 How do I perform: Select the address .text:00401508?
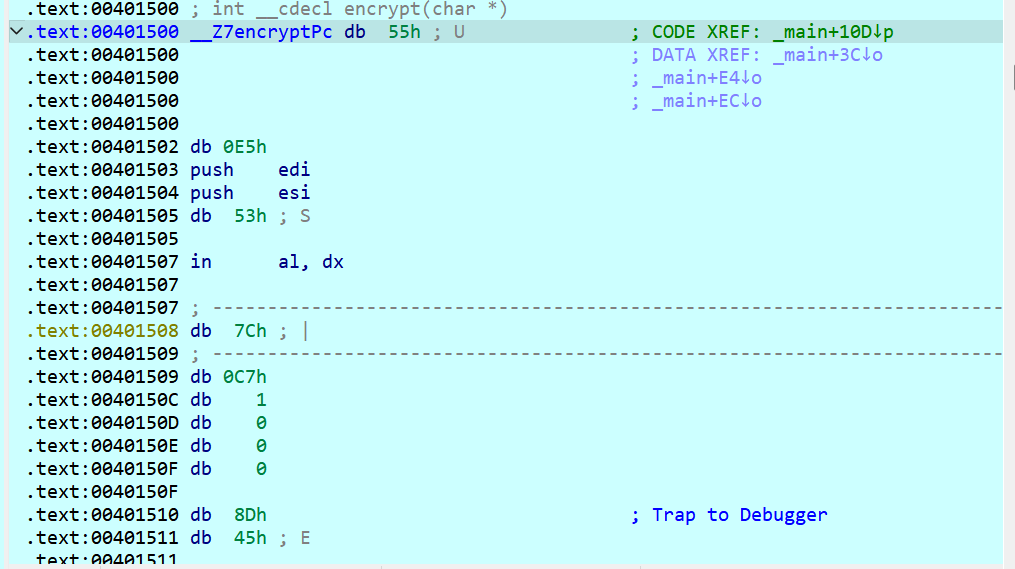102,331
